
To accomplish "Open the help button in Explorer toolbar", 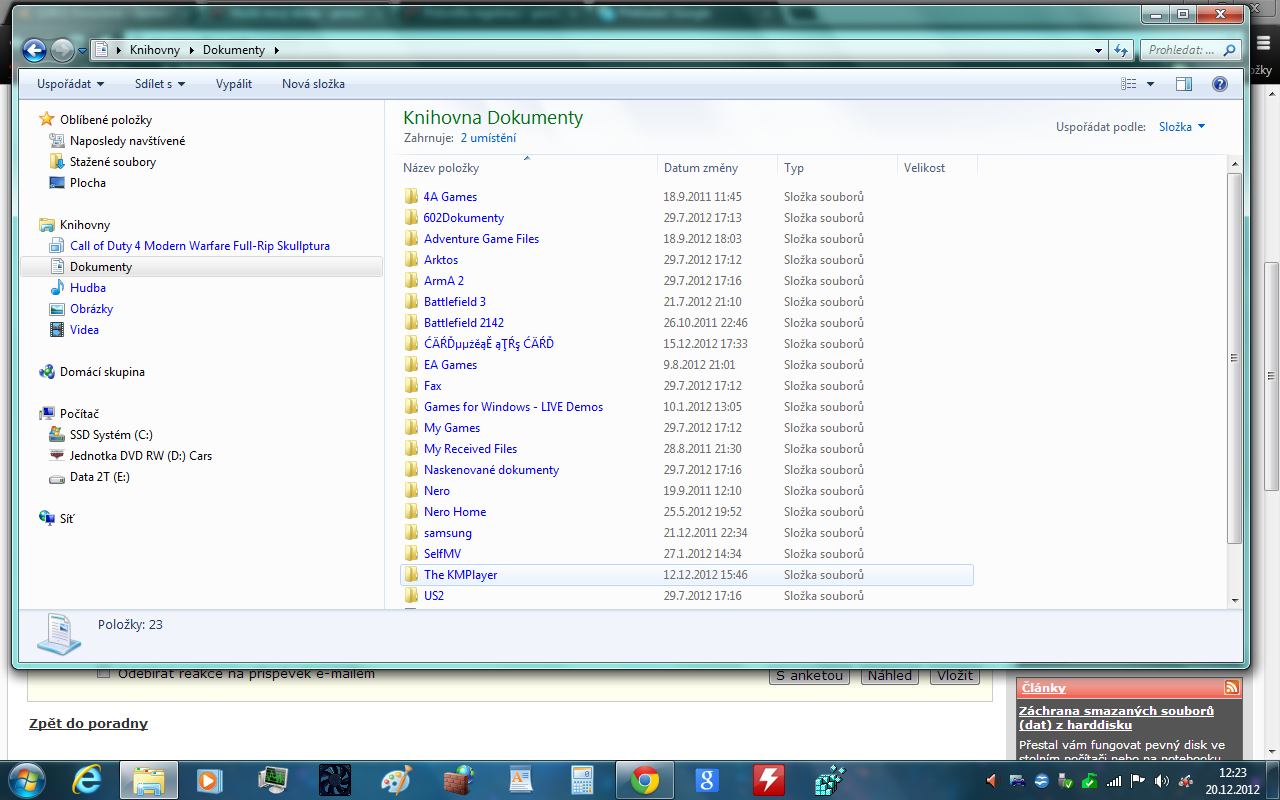I will coord(1219,84).
